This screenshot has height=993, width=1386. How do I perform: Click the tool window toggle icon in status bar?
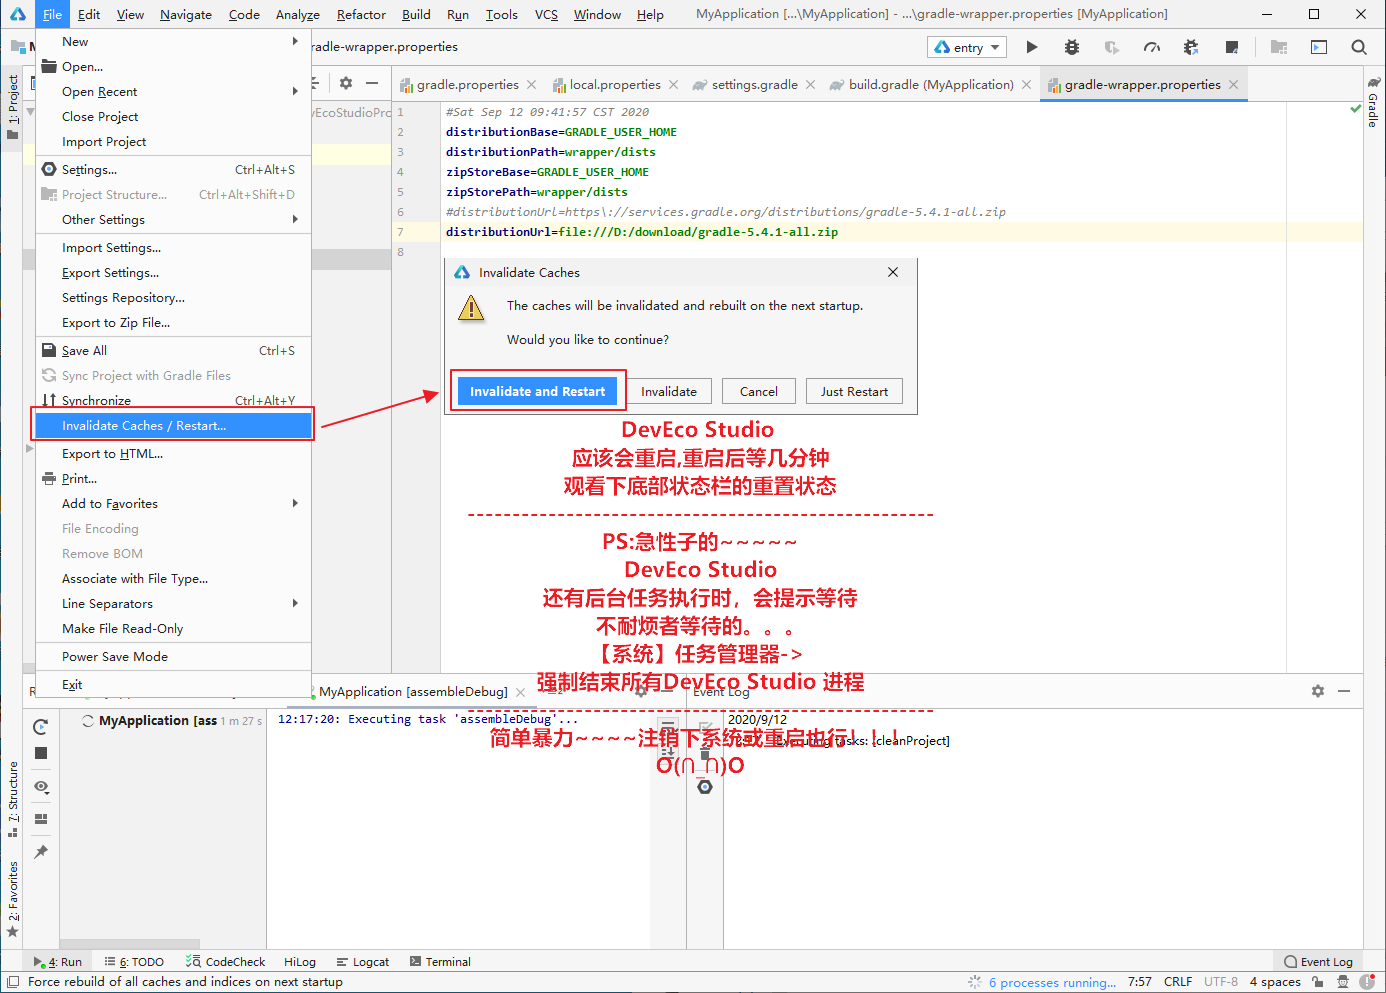point(13,982)
